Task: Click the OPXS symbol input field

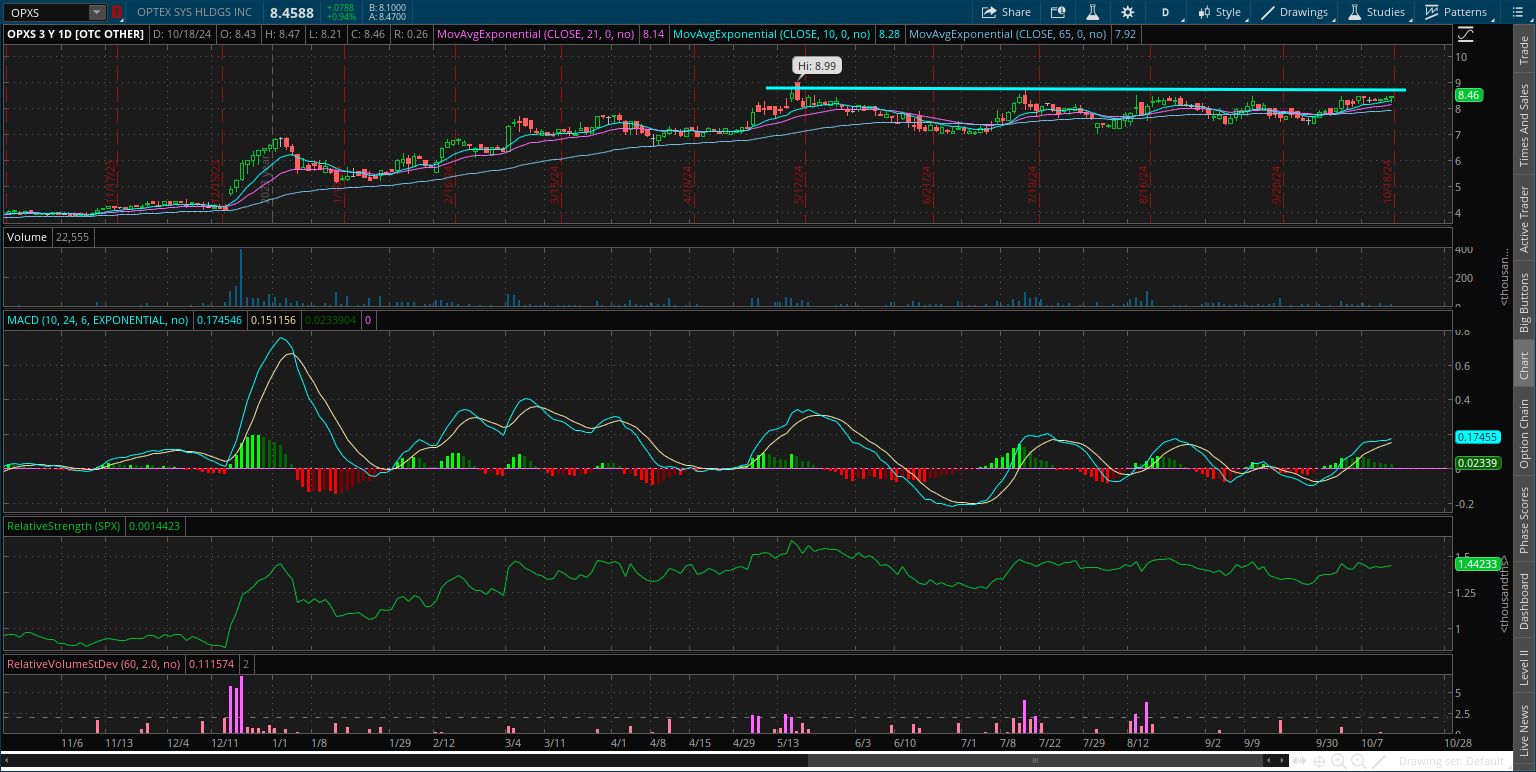Action: [x=46, y=12]
